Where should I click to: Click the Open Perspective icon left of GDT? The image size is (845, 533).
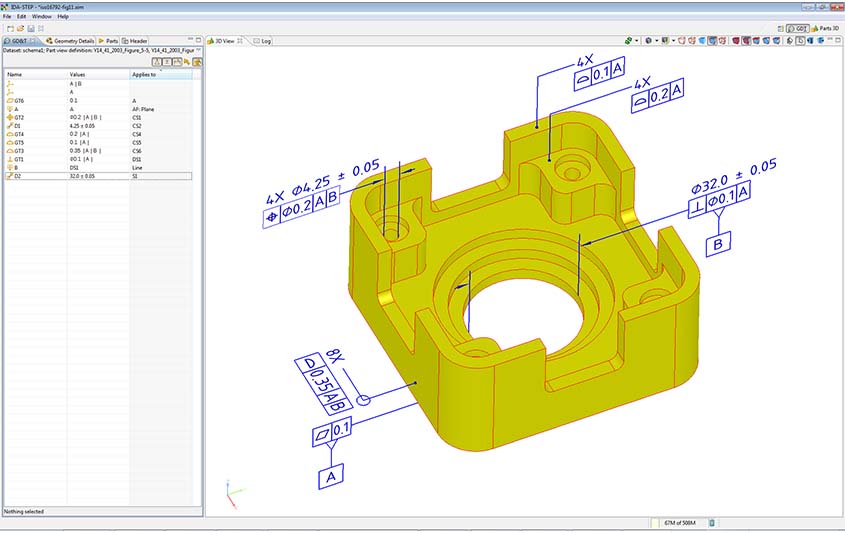(x=779, y=29)
